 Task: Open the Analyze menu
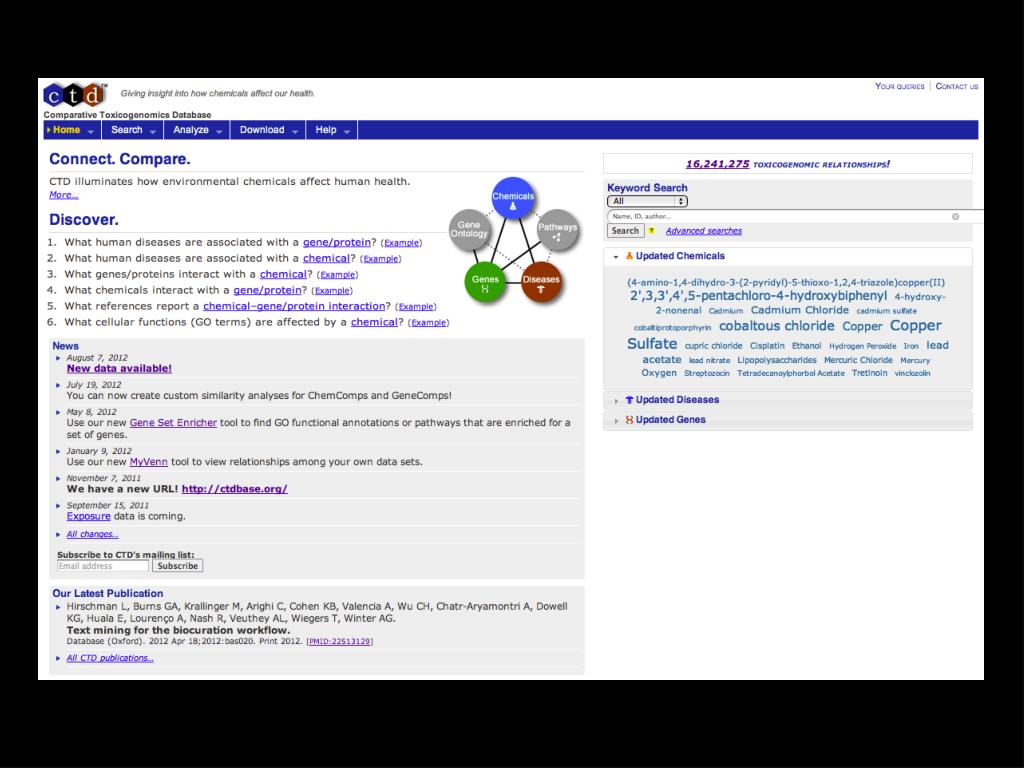coord(197,130)
